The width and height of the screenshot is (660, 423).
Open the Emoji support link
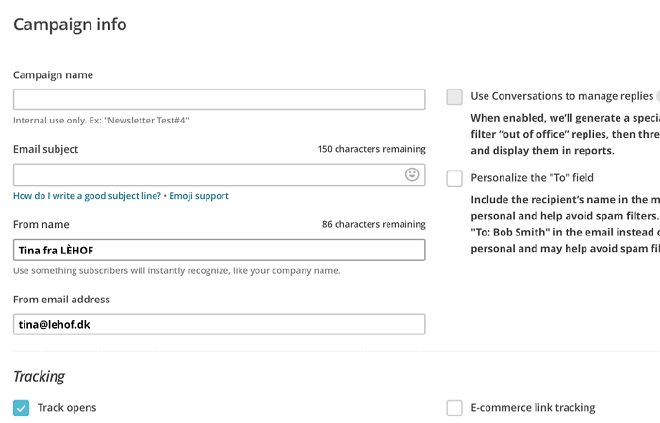[199, 196]
